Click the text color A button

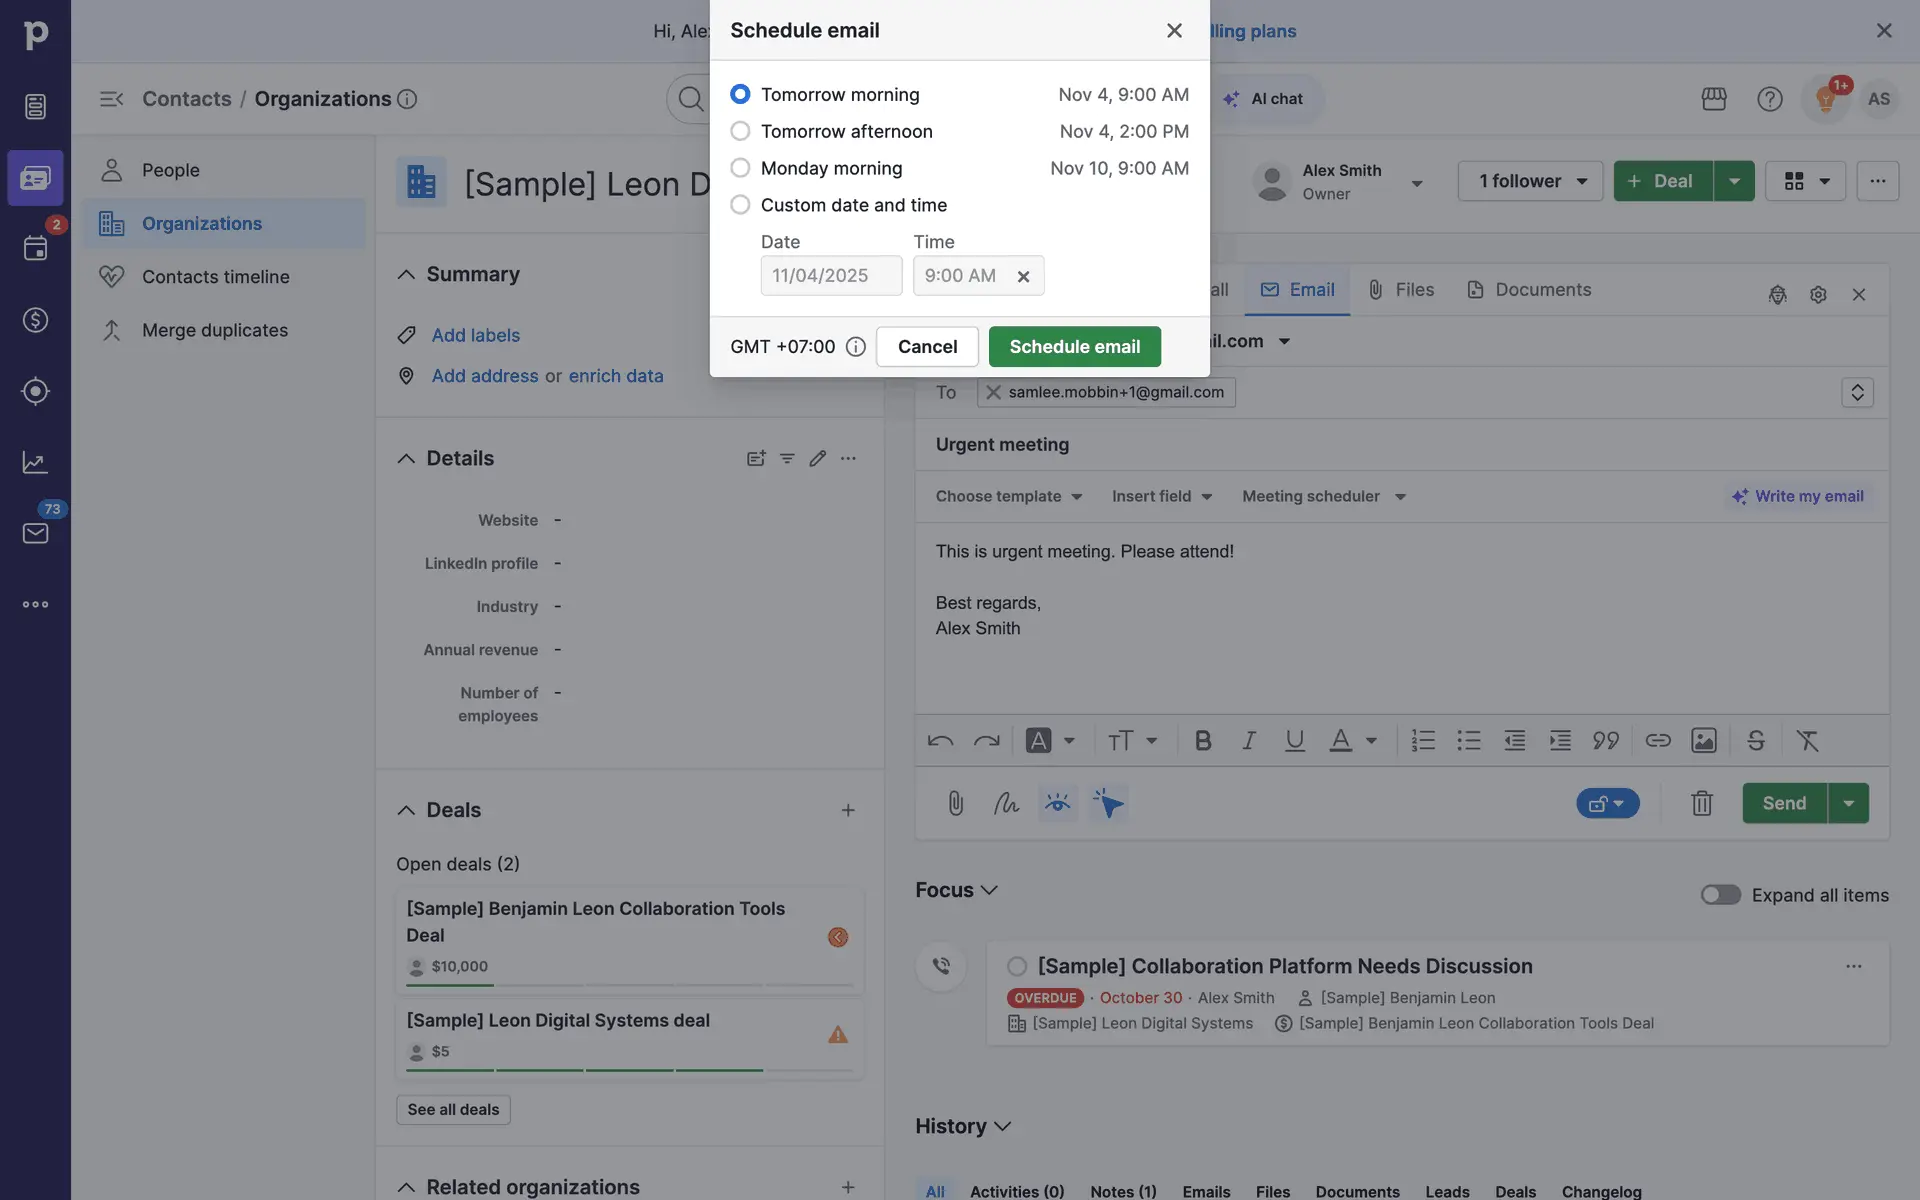click(1340, 741)
